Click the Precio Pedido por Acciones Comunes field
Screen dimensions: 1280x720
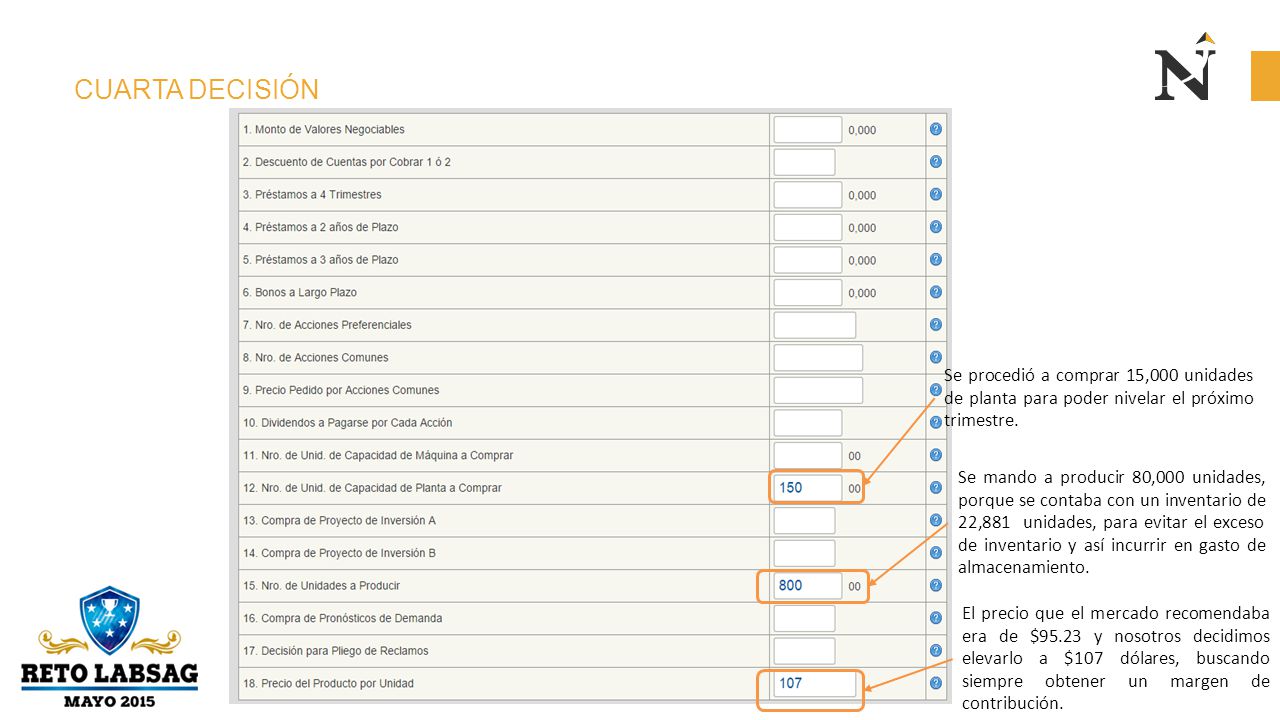818,390
